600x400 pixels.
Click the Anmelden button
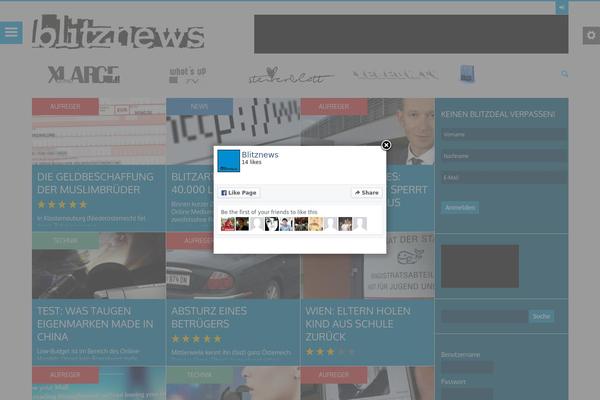[x=460, y=207]
